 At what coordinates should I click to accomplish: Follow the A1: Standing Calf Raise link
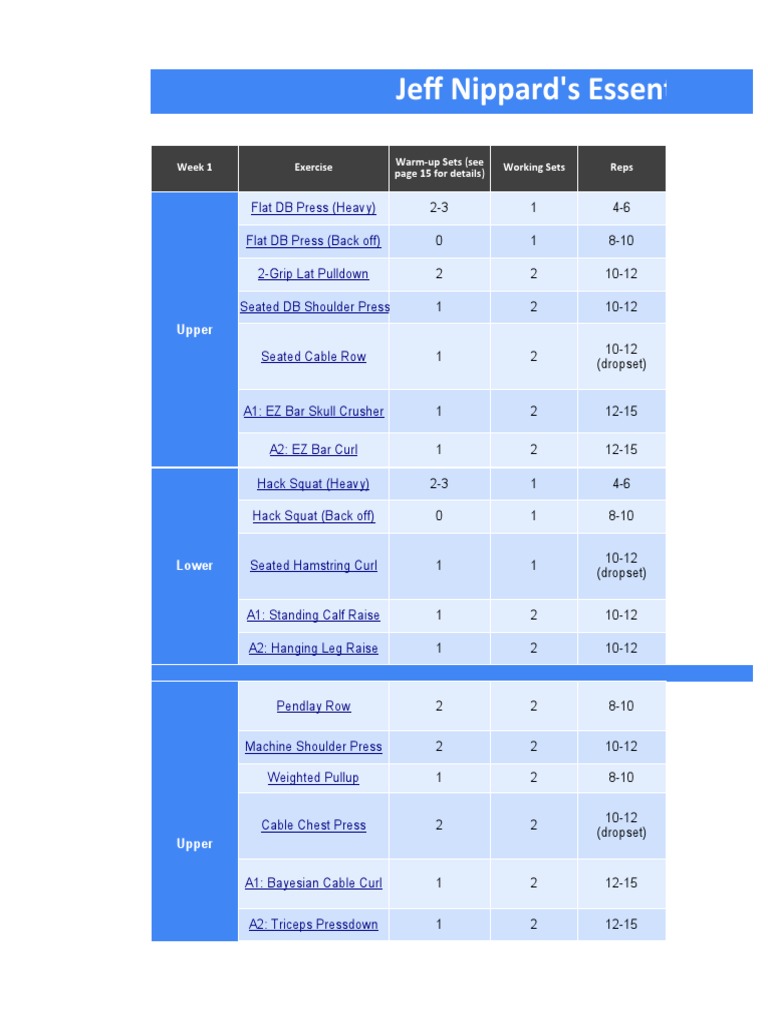[313, 615]
